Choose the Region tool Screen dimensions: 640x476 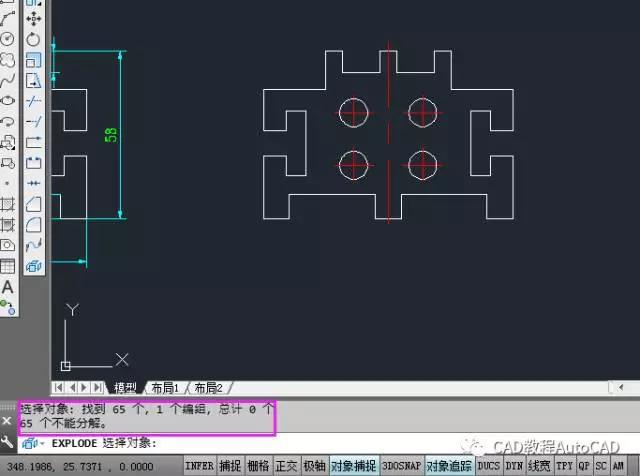[x=7, y=245]
